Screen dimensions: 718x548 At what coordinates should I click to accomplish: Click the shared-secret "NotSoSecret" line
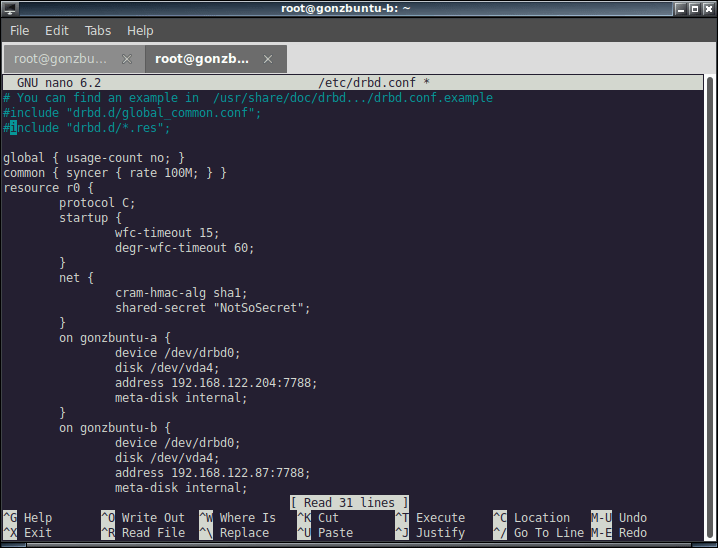coord(212,308)
